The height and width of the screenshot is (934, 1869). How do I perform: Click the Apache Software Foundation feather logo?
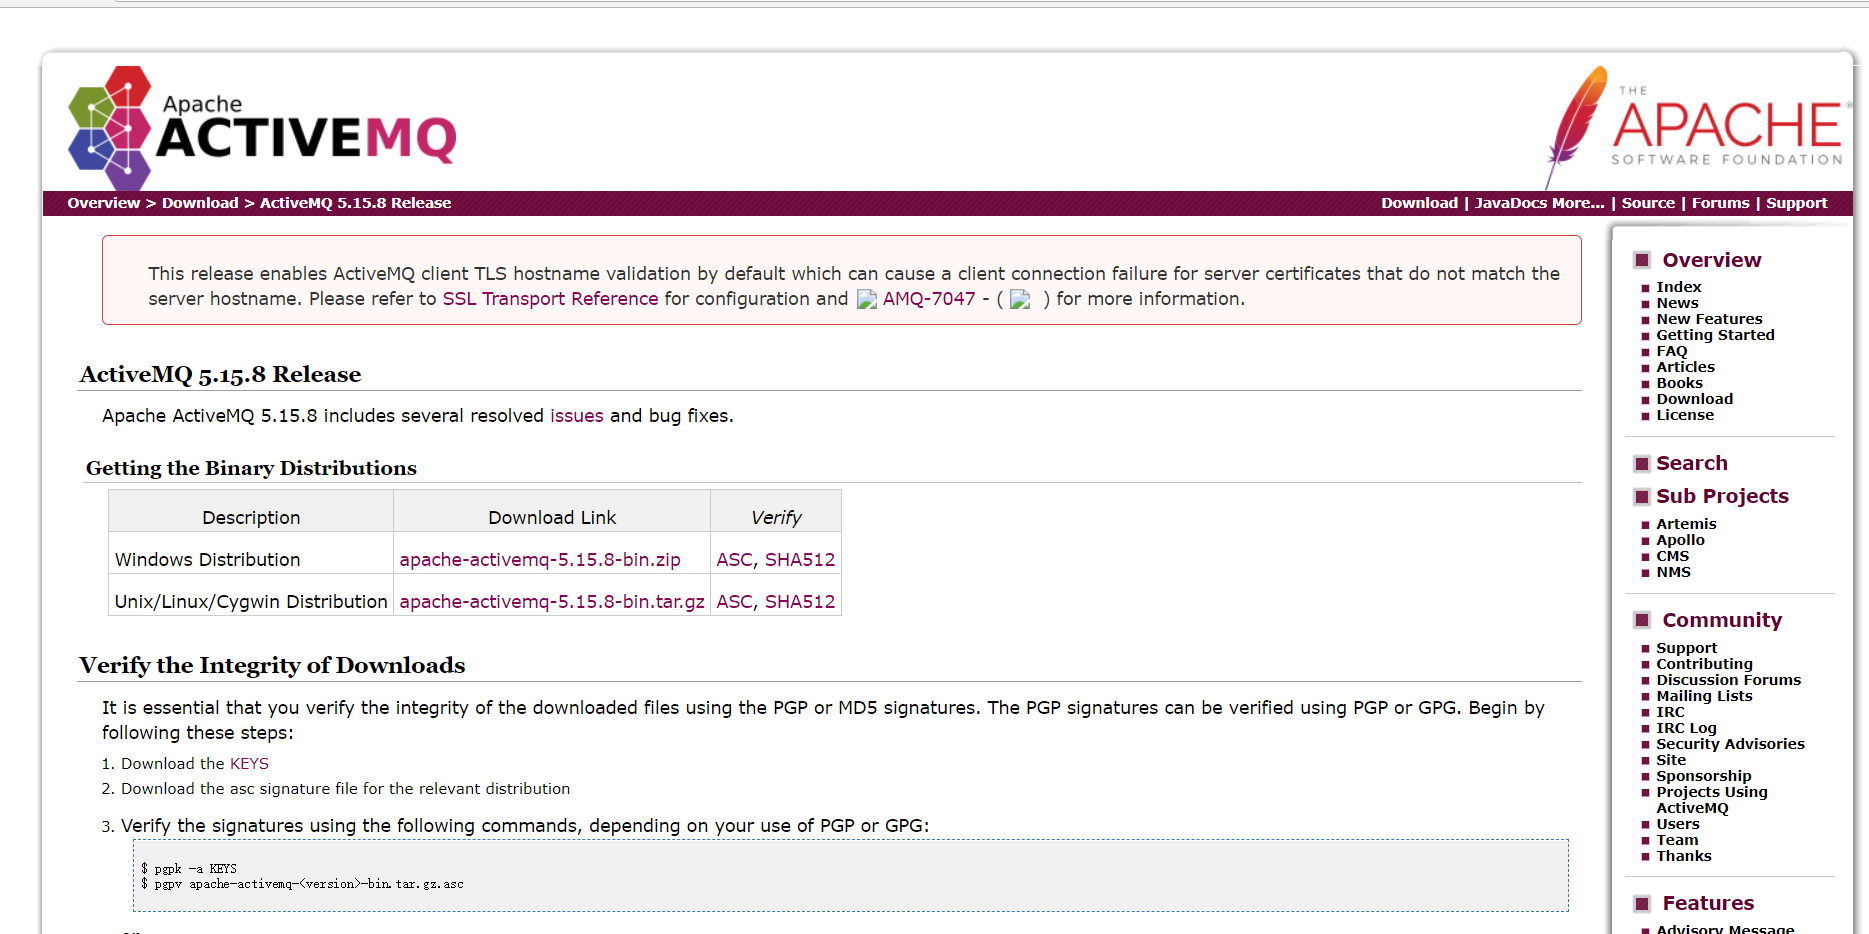pos(1697,127)
